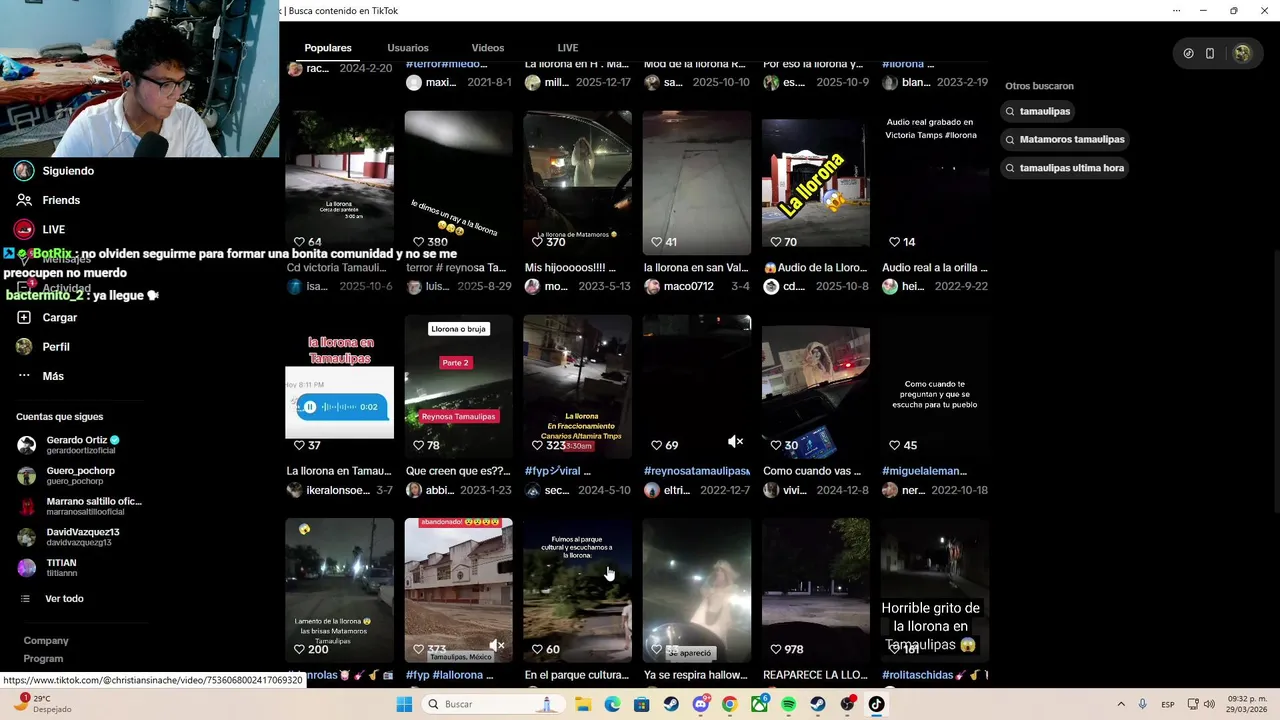The width and height of the screenshot is (1280, 720).
Task: Click the get TikTok coins icon
Action: pos(1188,54)
